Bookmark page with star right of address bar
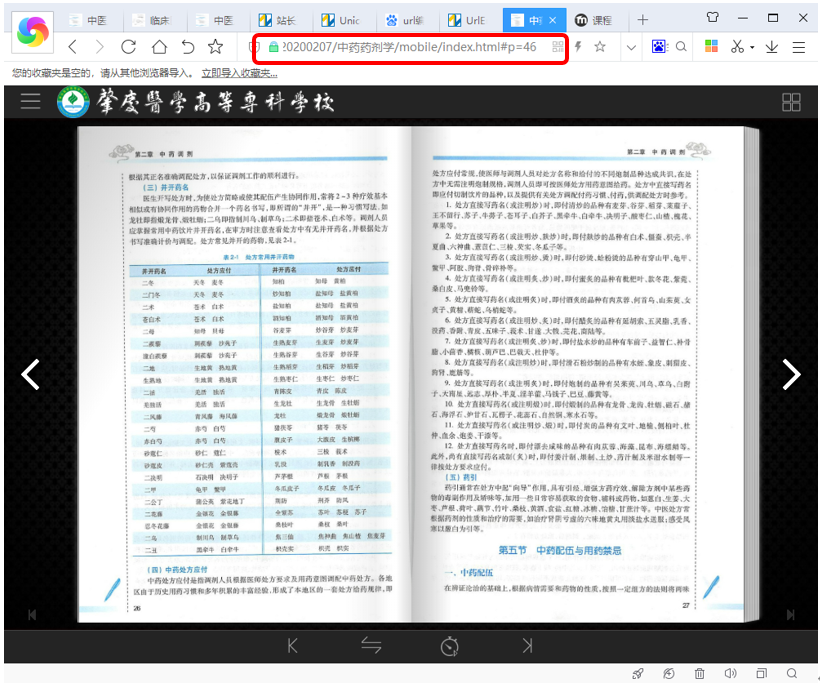The height and width of the screenshot is (693, 820). [600, 47]
